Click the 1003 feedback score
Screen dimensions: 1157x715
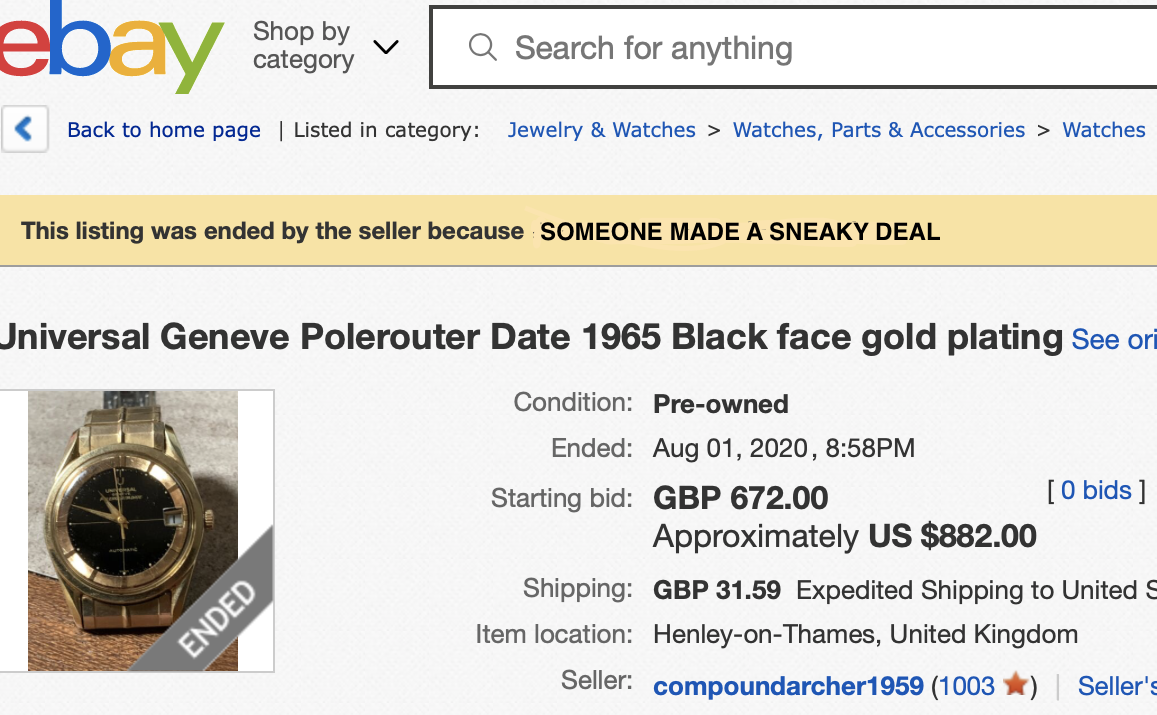pyautogui.click(x=967, y=687)
